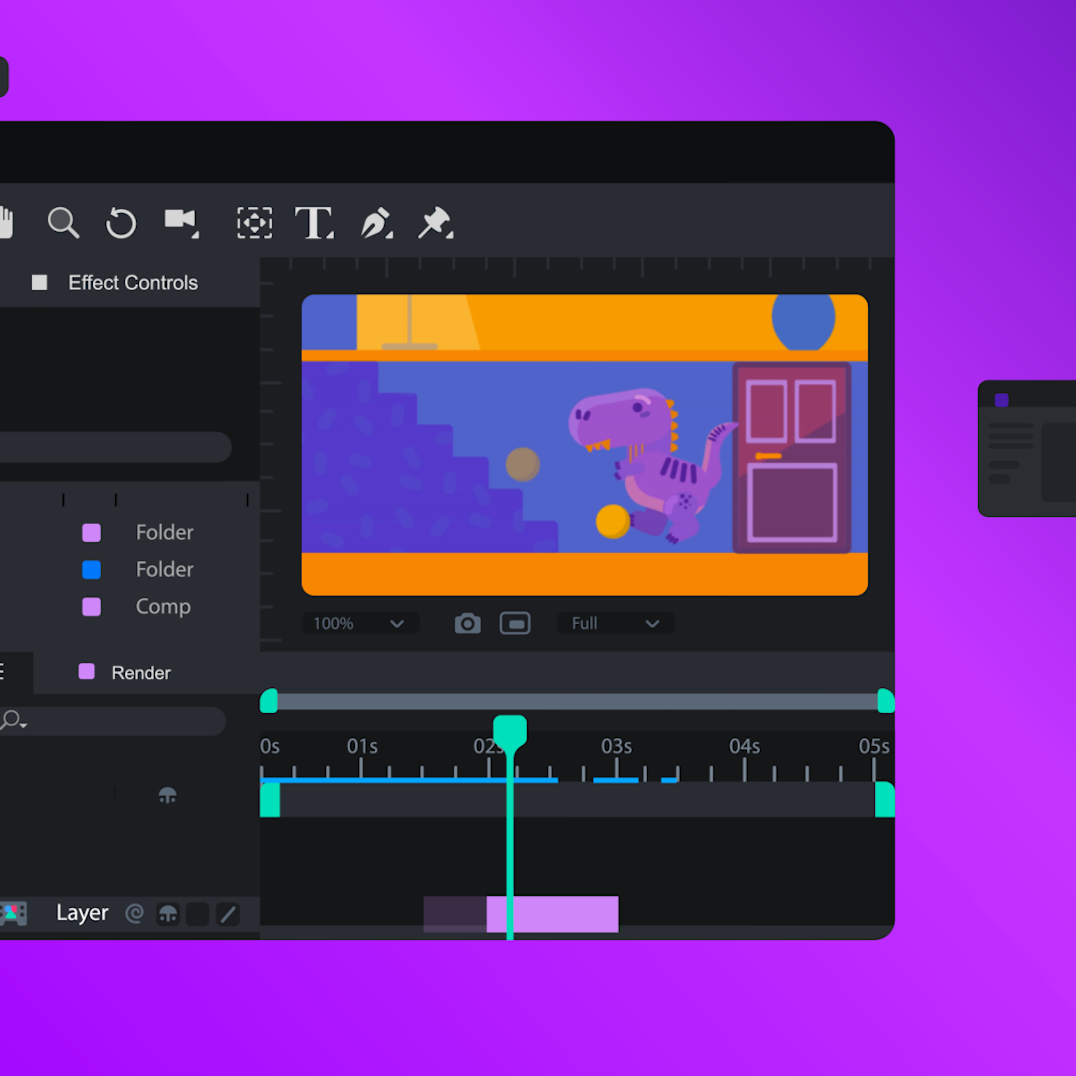Show the last snapshot

(x=515, y=623)
